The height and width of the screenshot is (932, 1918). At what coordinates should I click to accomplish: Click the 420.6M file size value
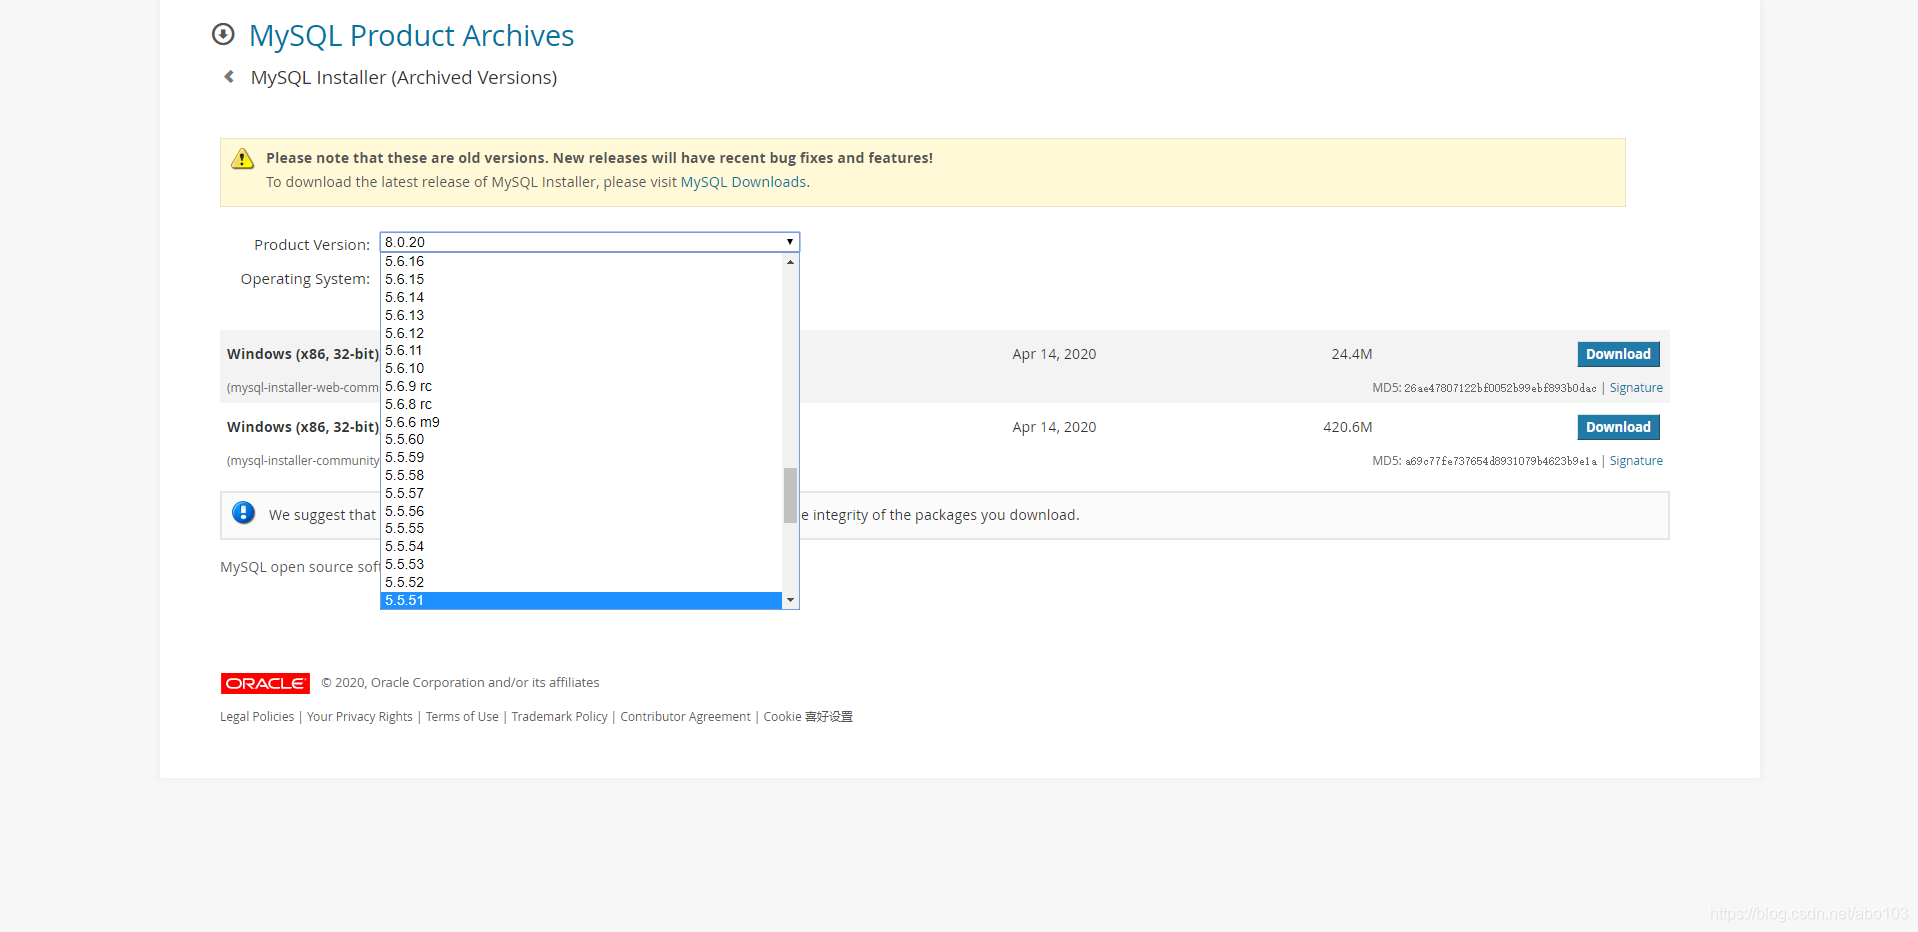[1348, 427]
